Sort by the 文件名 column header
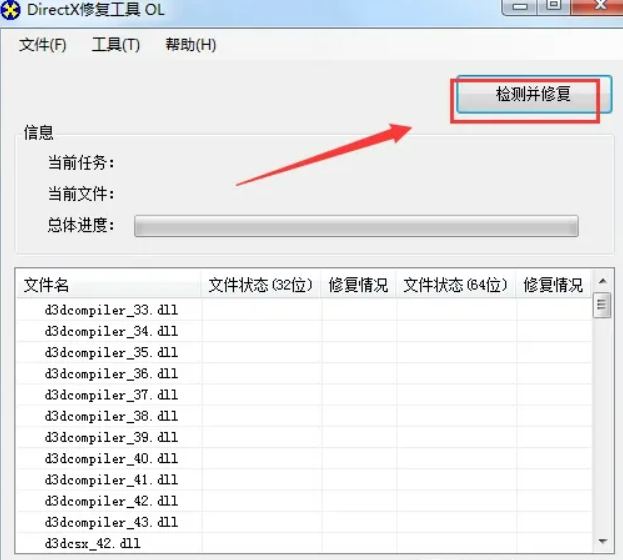The width and height of the screenshot is (623, 560). coord(108,285)
